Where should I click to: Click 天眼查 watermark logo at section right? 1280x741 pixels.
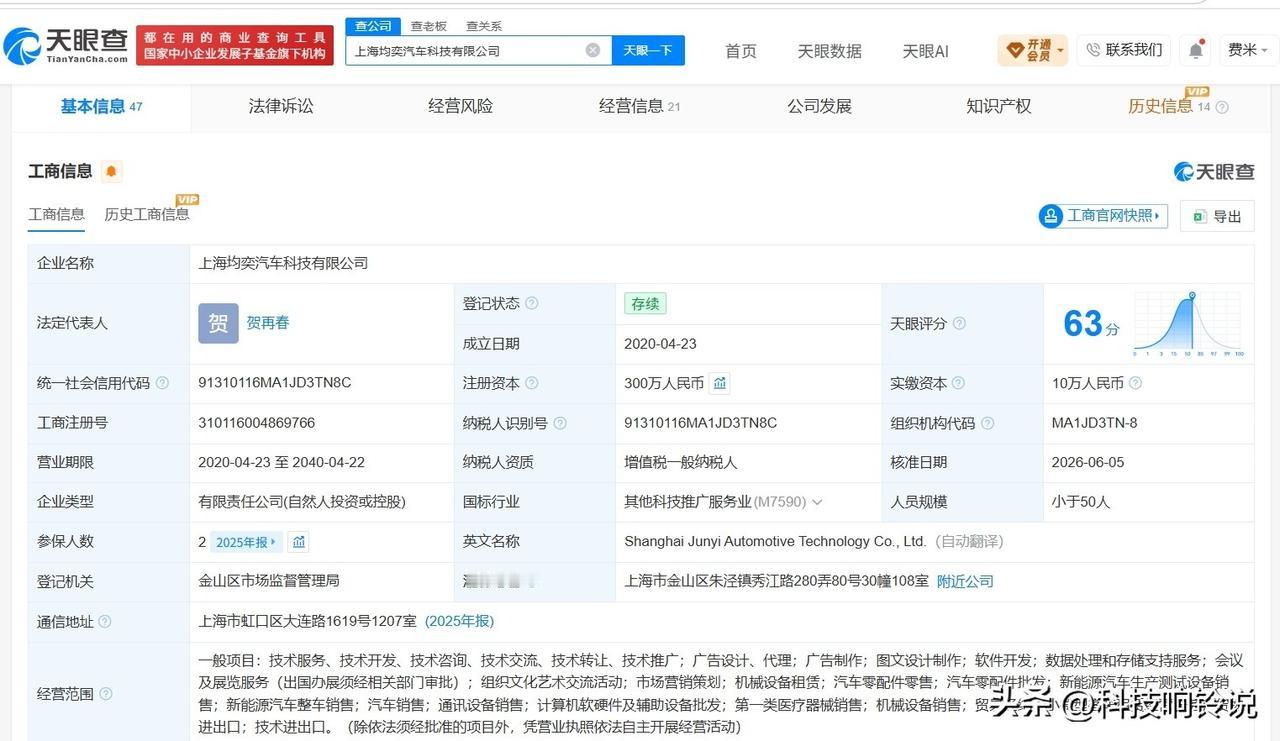1214,172
